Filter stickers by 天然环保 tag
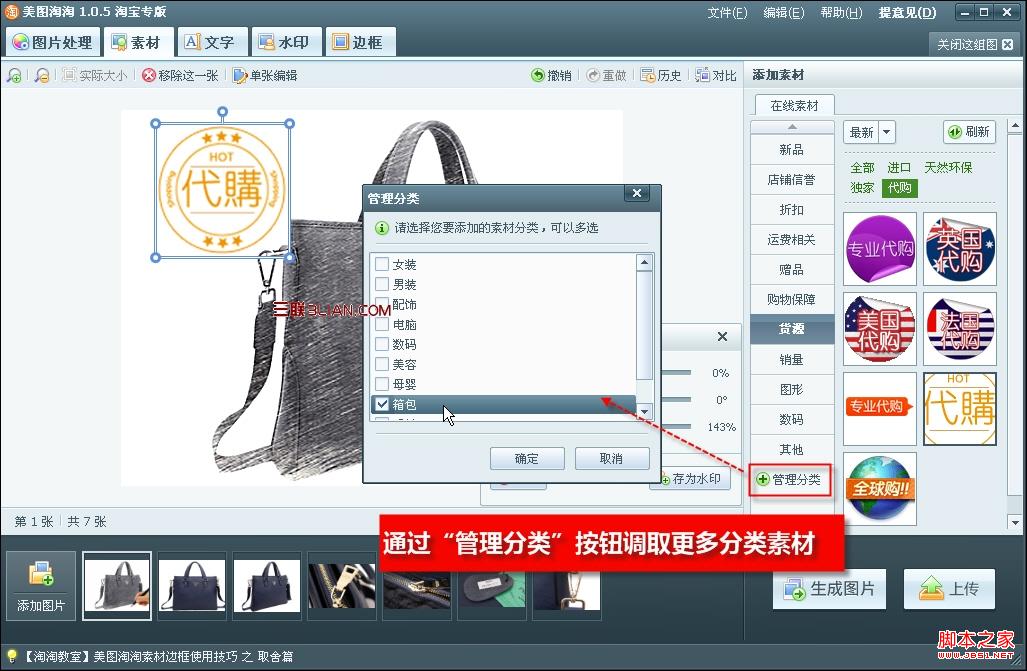This screenshot has width=1027, height=671. 948,168
